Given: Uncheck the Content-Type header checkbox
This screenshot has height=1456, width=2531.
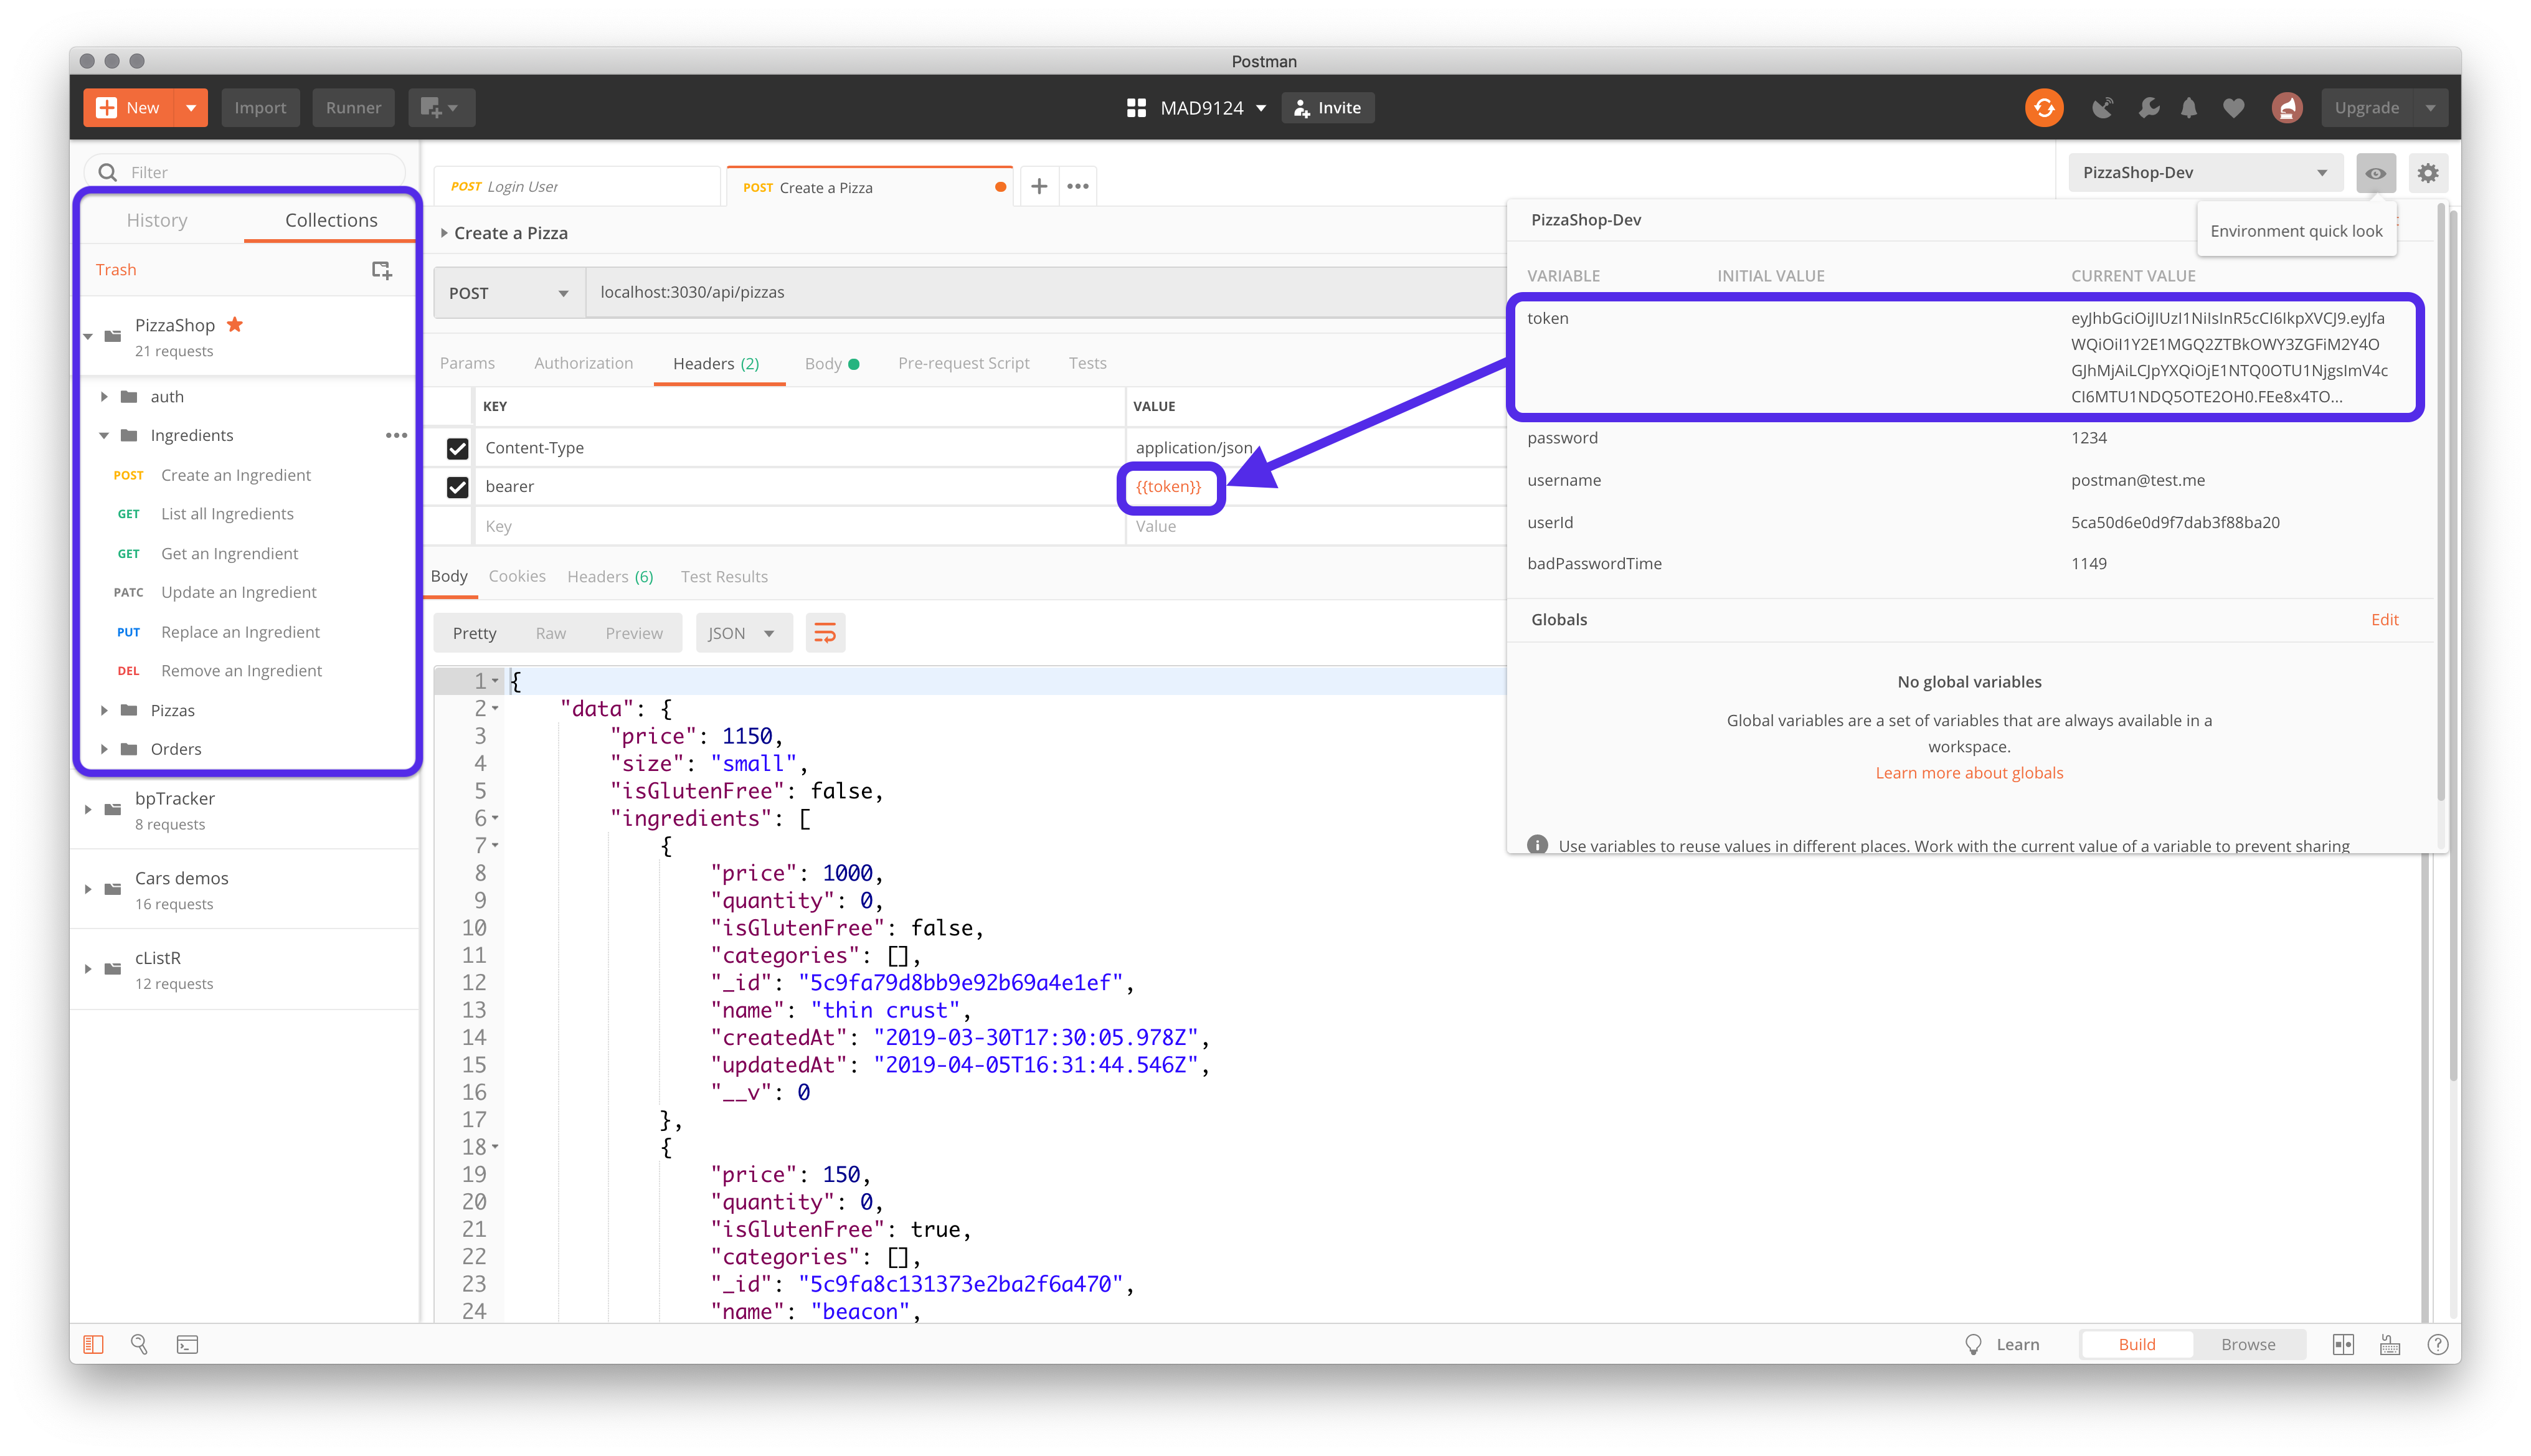Looking at the screenshot, I should (457, 448).
